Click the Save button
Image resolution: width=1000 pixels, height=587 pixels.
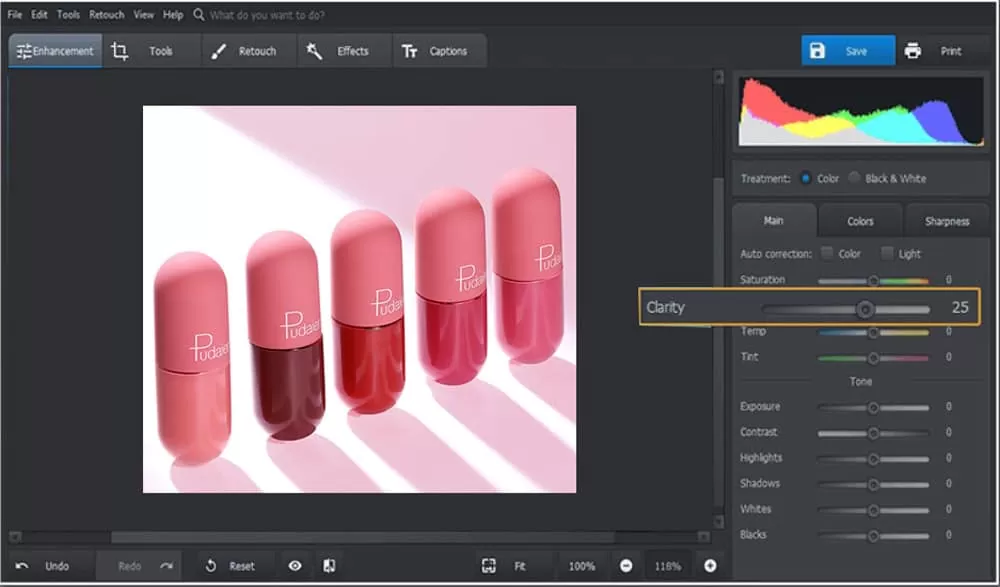pyautogui.click(x=848, y=51)
